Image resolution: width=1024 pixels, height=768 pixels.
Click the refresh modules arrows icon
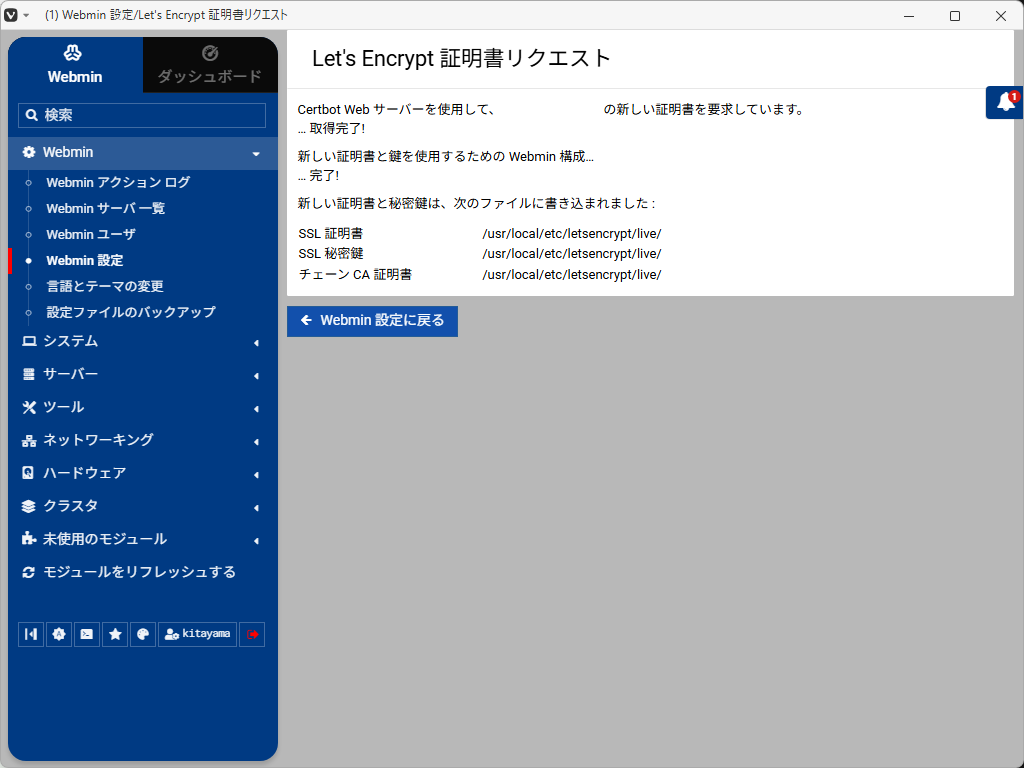[29, 573]
